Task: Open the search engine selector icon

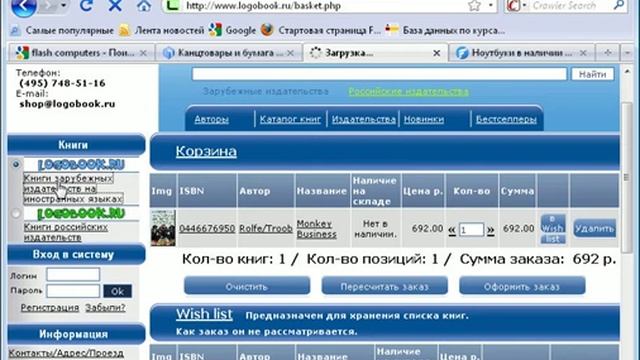Action: coord(516,6)
